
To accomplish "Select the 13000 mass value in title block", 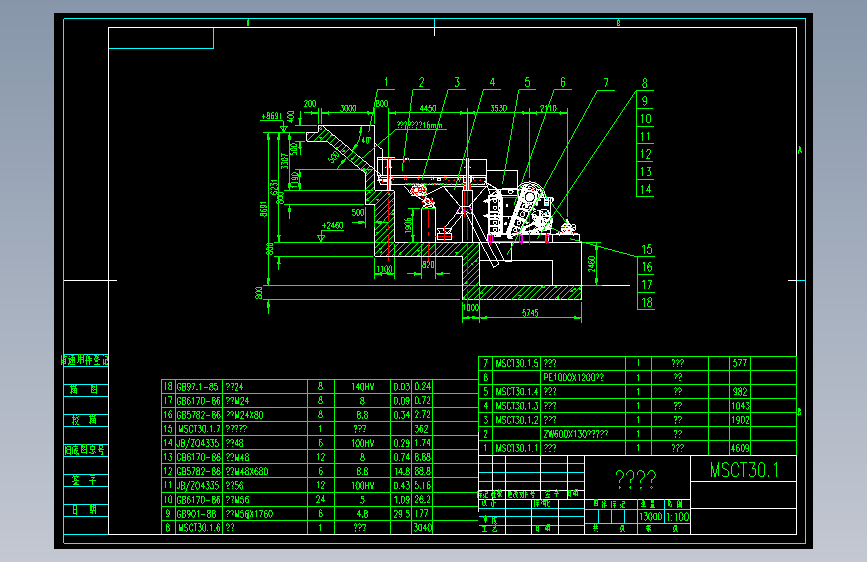I will [650, 517].
